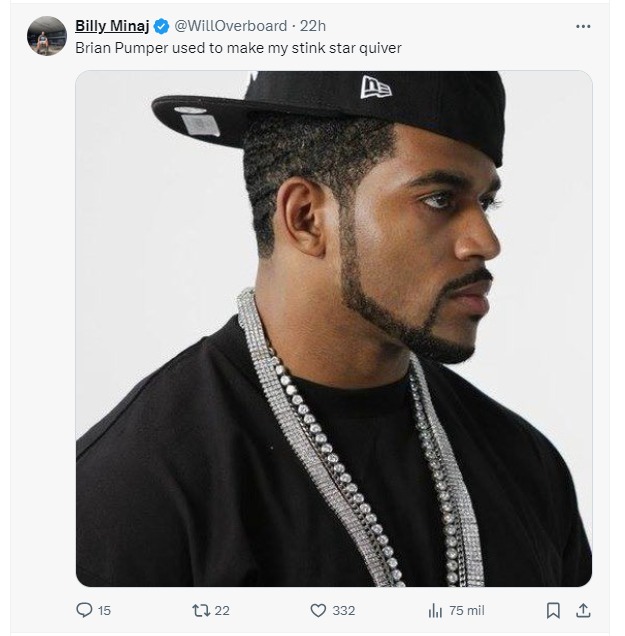
Task: Click the reply speech bubble icon
Action: pos(85,610)
